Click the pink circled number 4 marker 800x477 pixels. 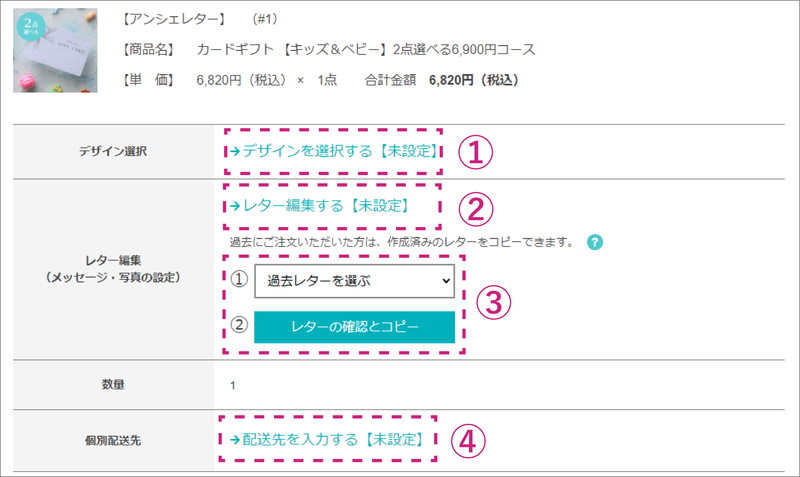pos(468,441)
